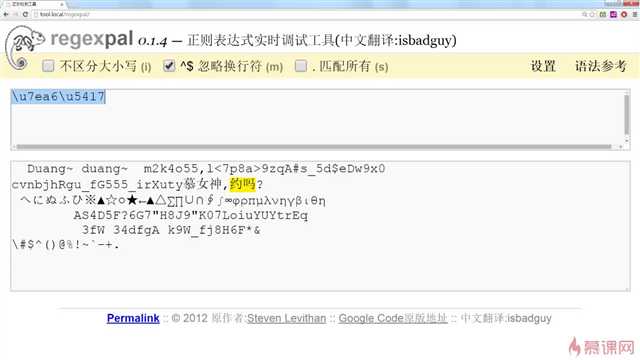The image size is (640, 360).
Task: Click the address bar showing tool.local
Action: click(306, 14)
